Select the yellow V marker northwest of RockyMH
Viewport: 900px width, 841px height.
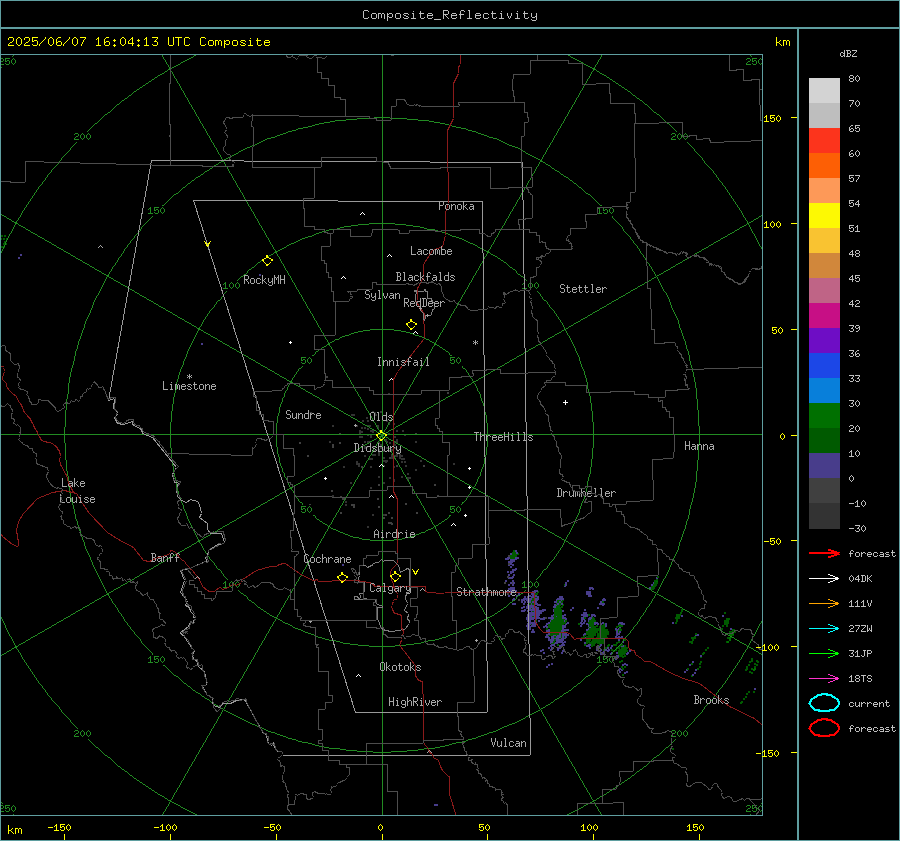[208, 244]
